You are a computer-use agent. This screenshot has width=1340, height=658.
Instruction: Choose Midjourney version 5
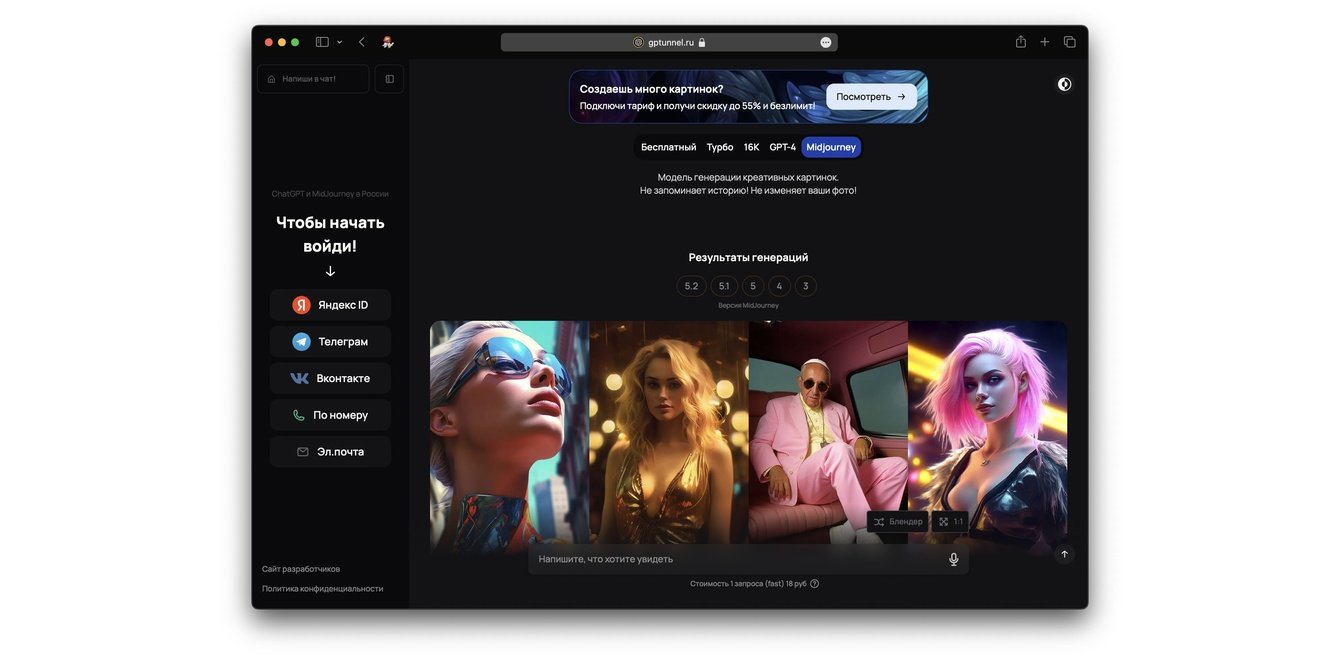(753, 286)
